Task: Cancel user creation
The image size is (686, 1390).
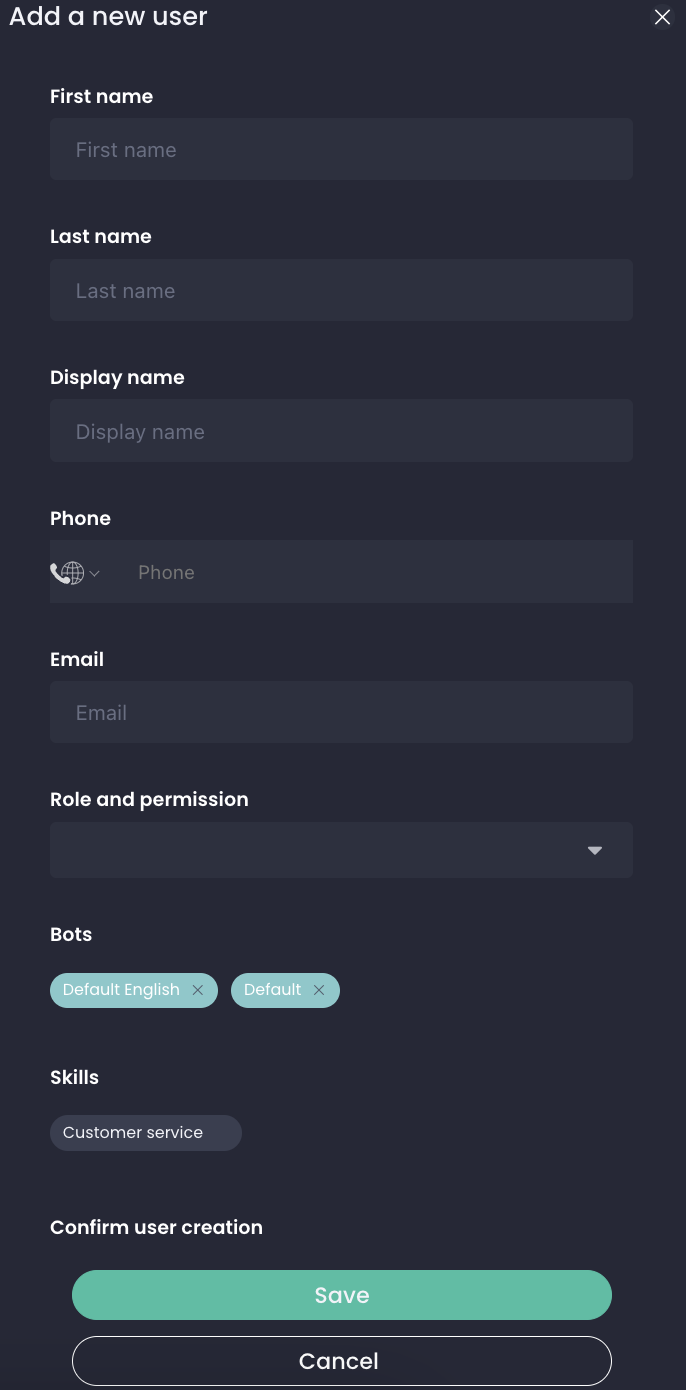Action: 341,1361
